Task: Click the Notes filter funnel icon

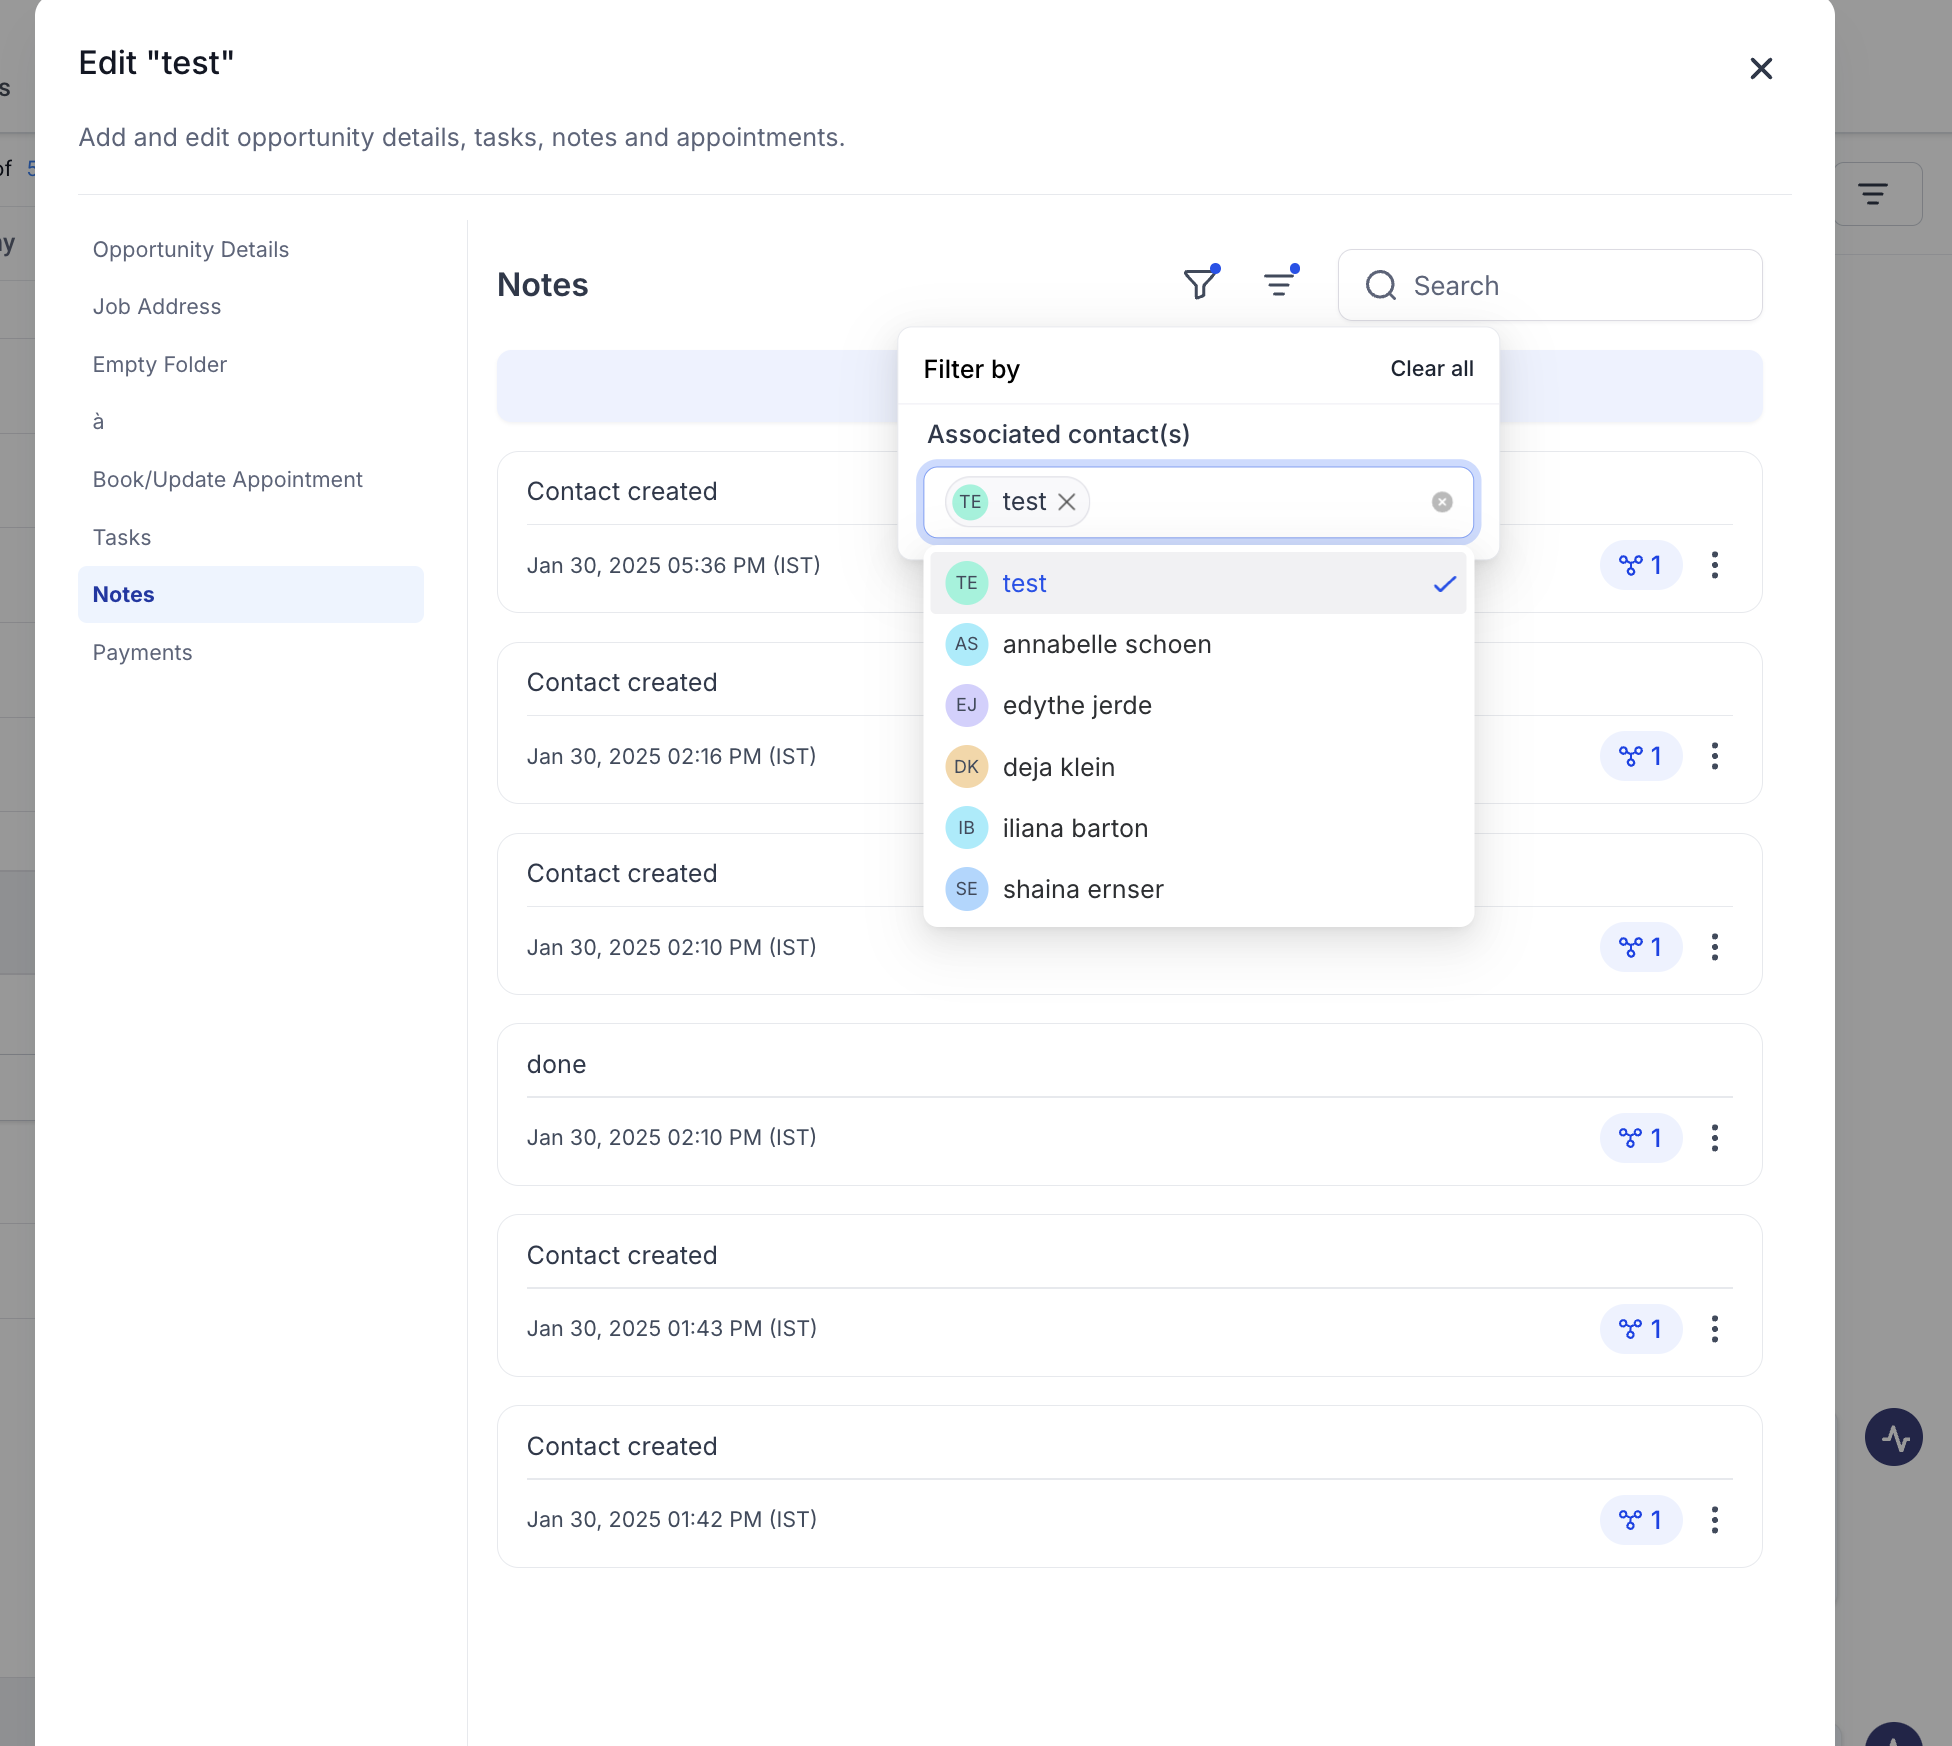Action: (1200, 285)
